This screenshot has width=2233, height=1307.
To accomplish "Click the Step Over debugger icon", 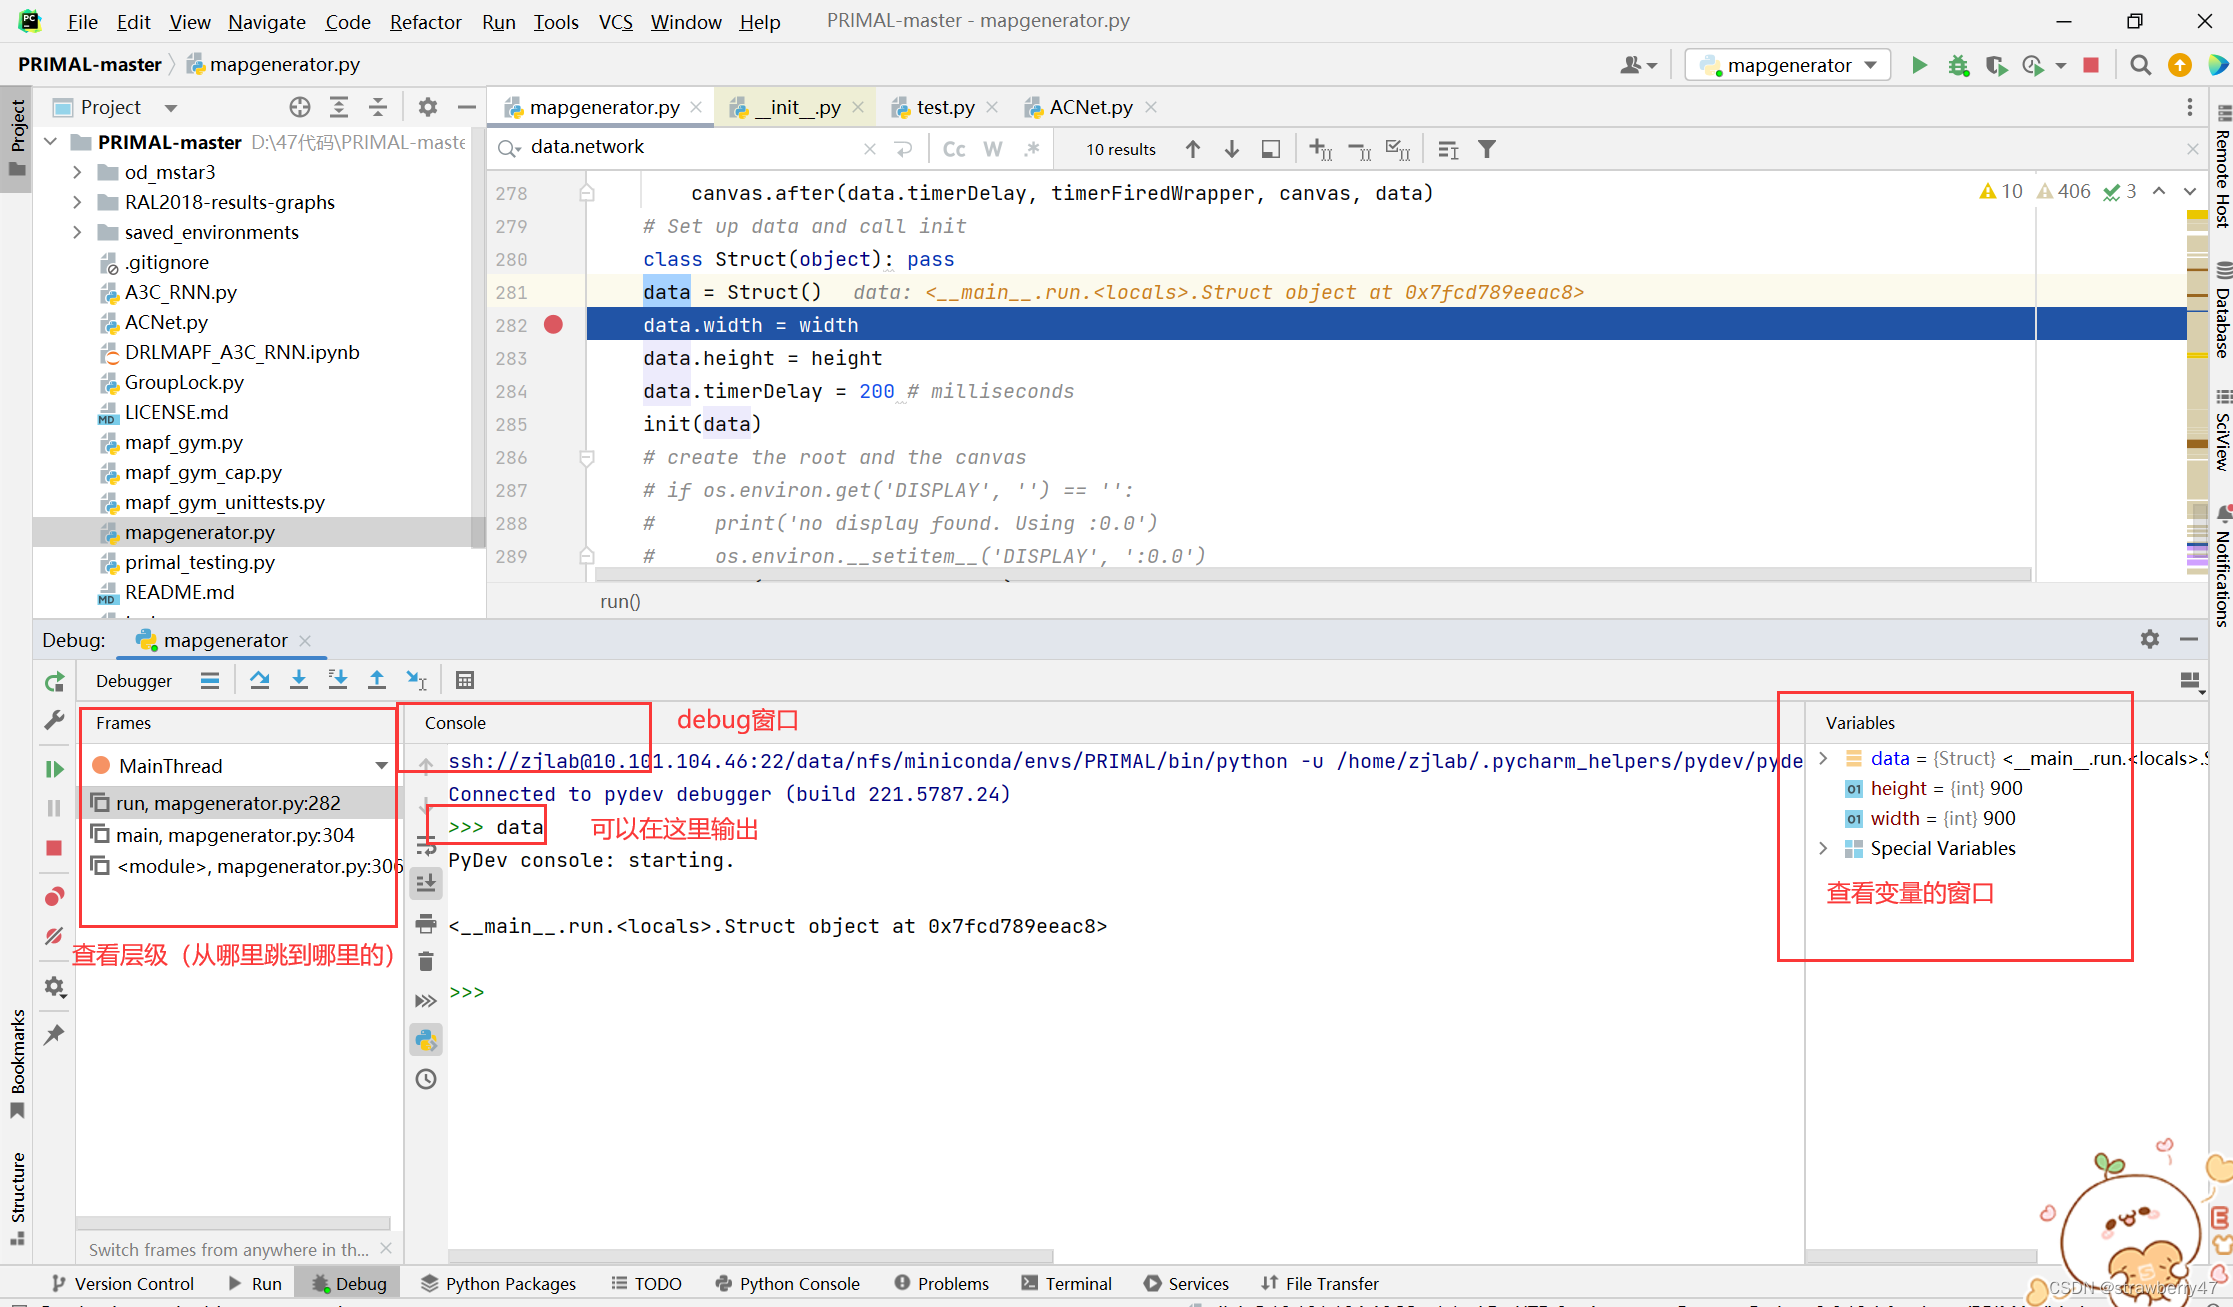I will coord(259,681).
